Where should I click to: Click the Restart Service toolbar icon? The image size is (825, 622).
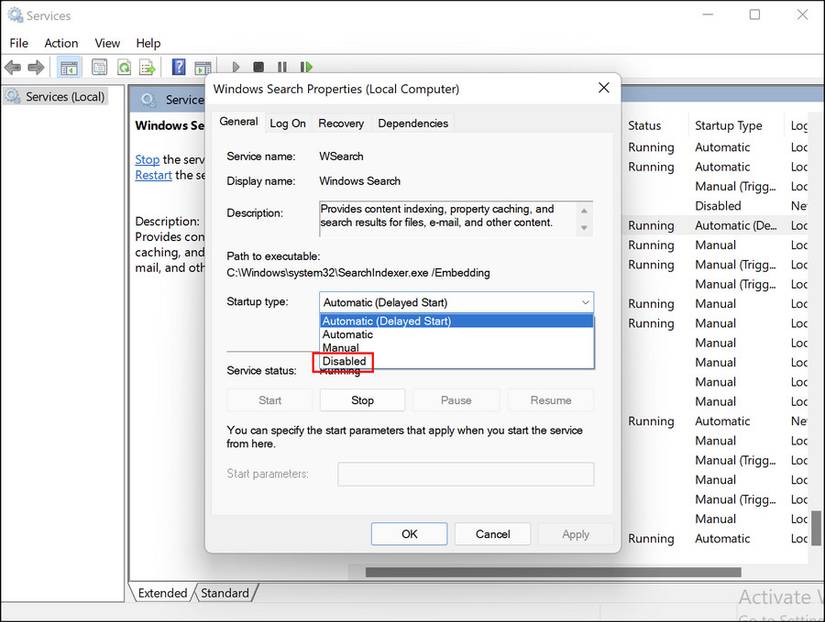(x=304, y=67)
